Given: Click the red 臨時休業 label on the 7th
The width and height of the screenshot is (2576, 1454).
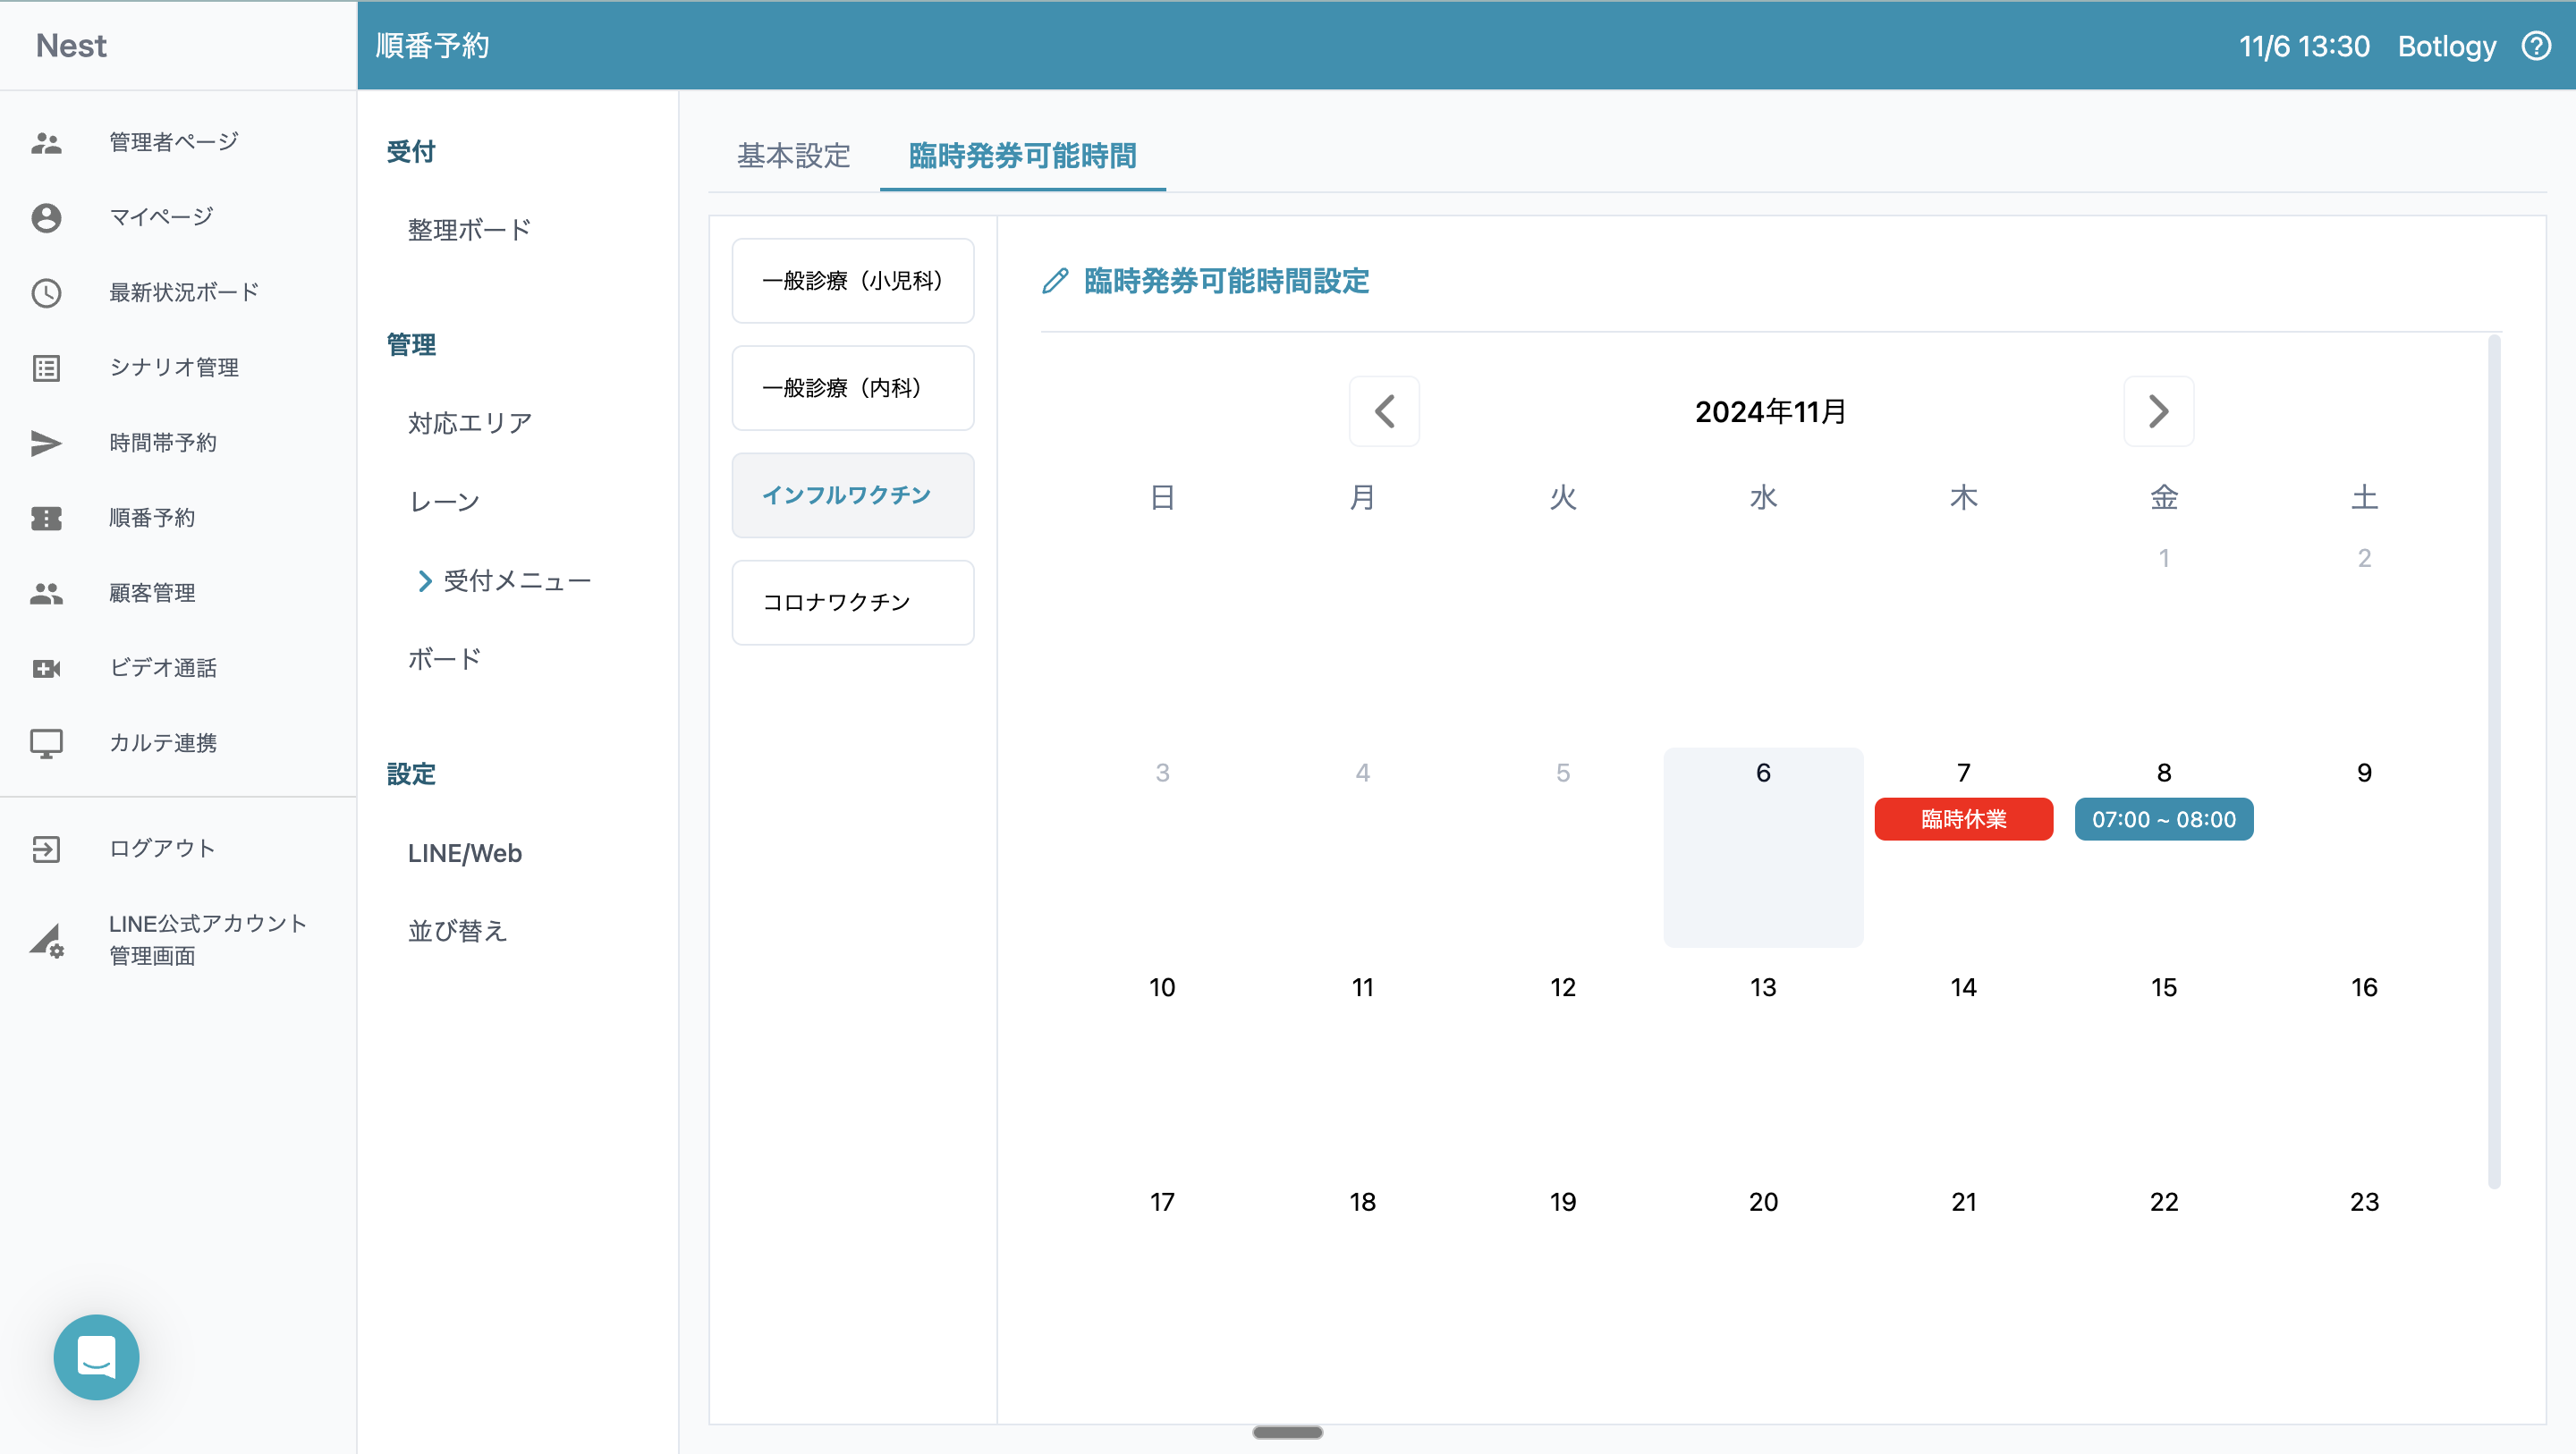Looking at the screenshot, I should pyautogui.click(x=1963, y=819).
